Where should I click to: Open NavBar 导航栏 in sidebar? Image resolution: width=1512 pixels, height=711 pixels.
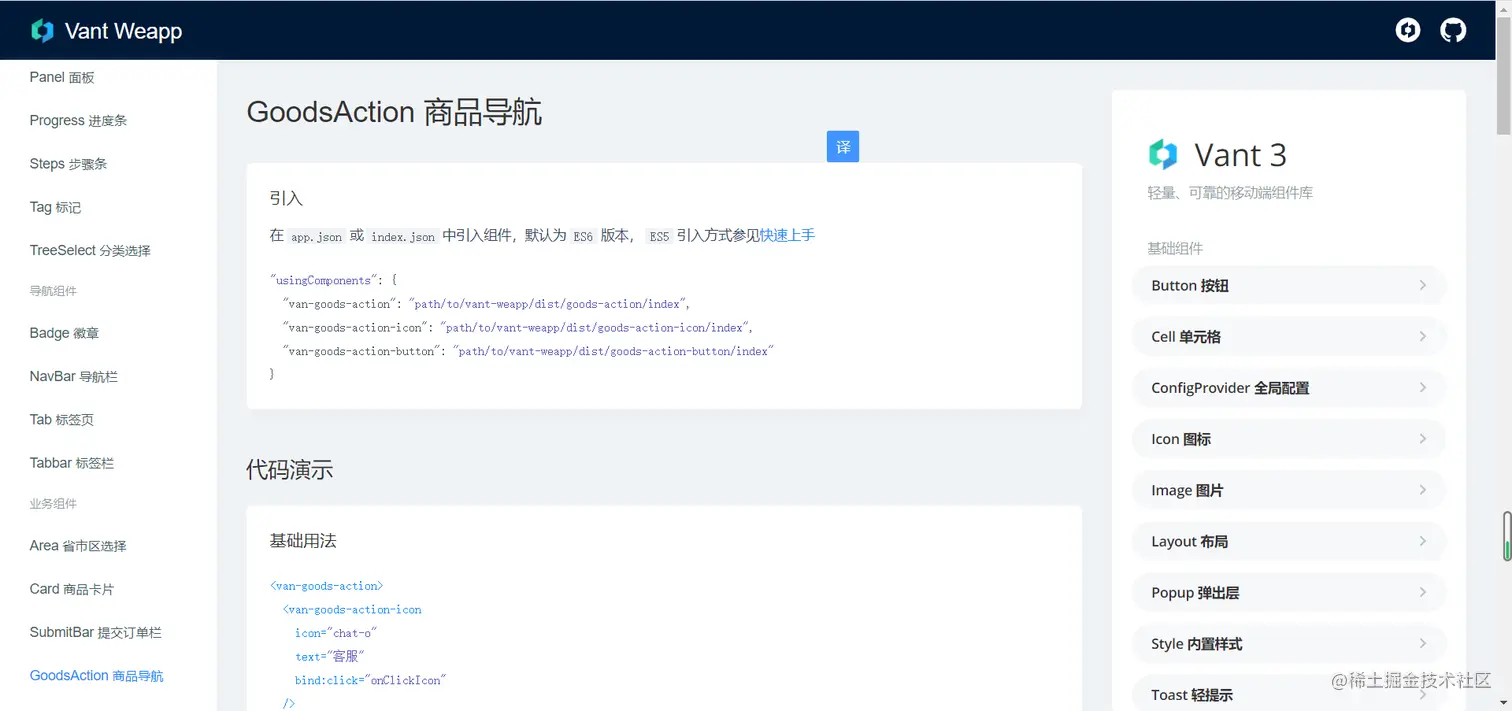tap(73, 376)
